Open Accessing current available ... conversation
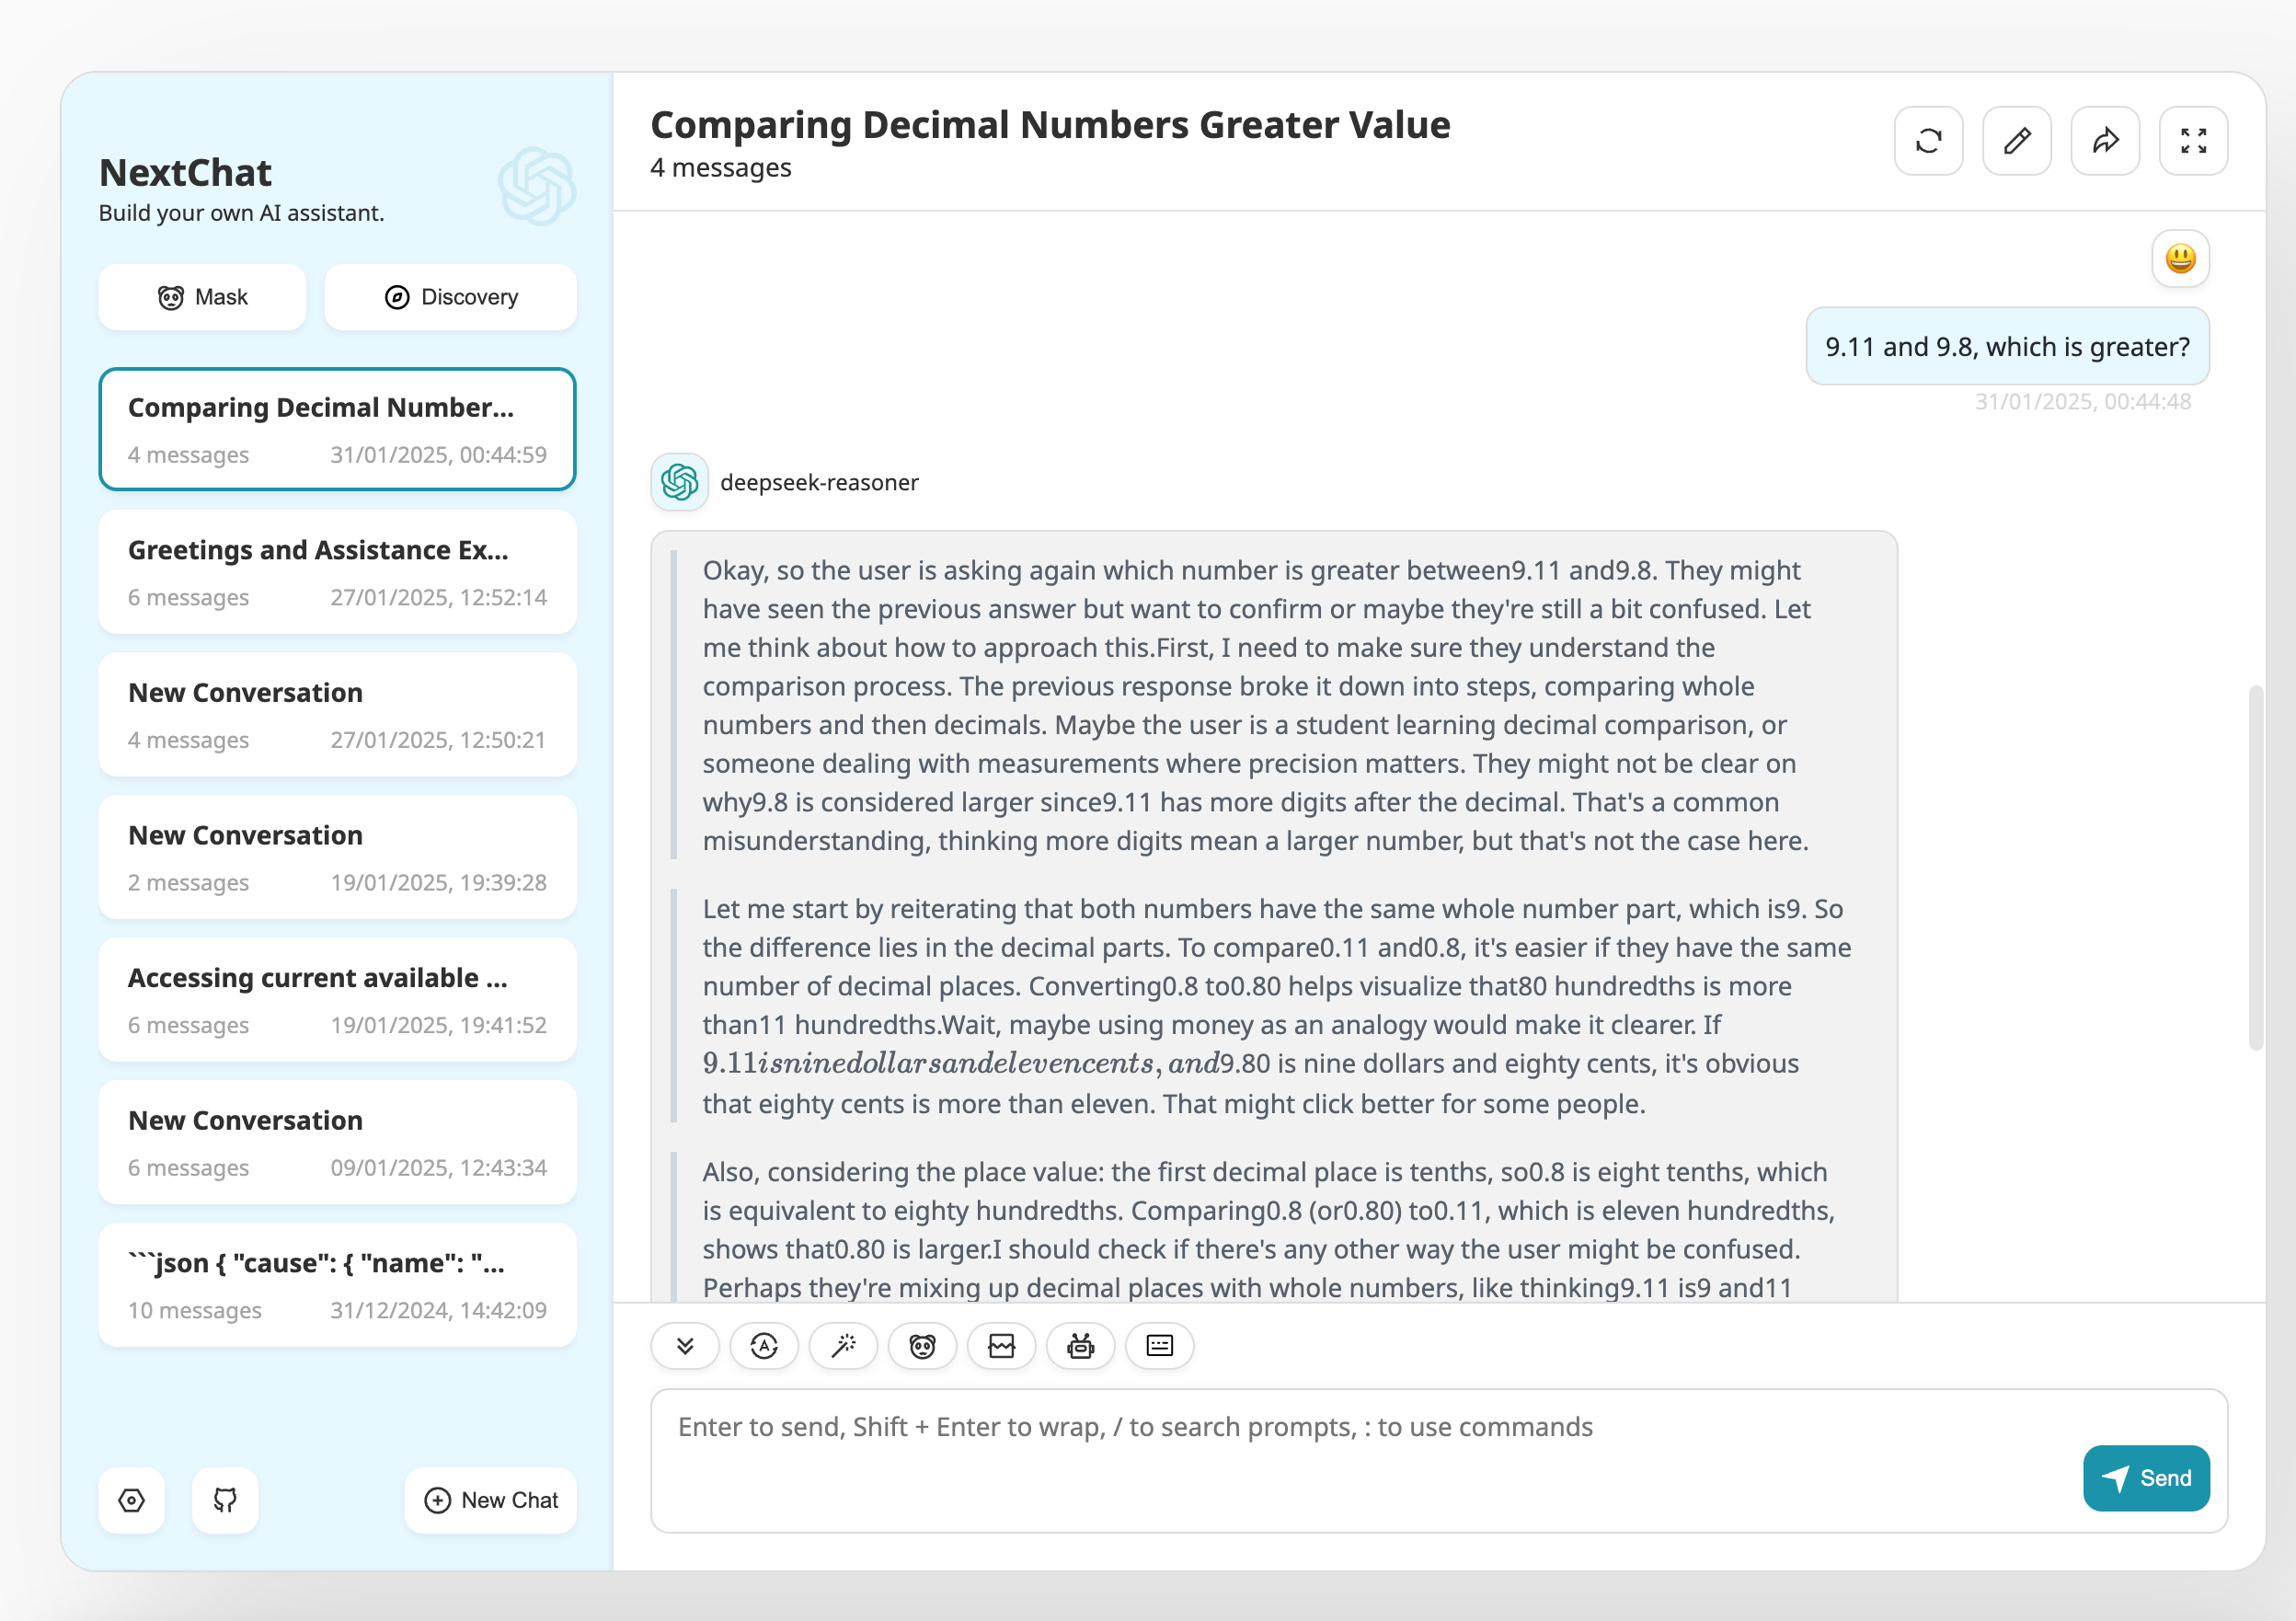The width and height of the screenshot is (2296, 1621). point(337,1000)
